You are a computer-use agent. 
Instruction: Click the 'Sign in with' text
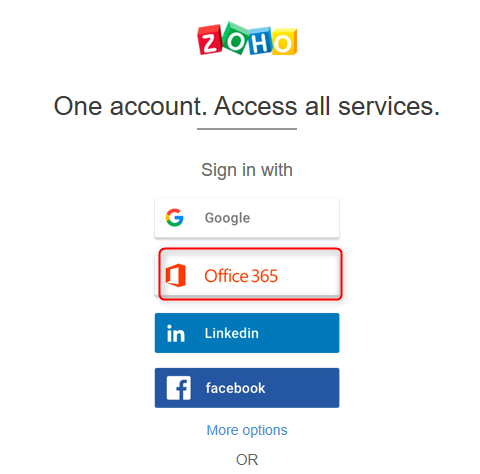pyautogui.click(x=247, y=170)
